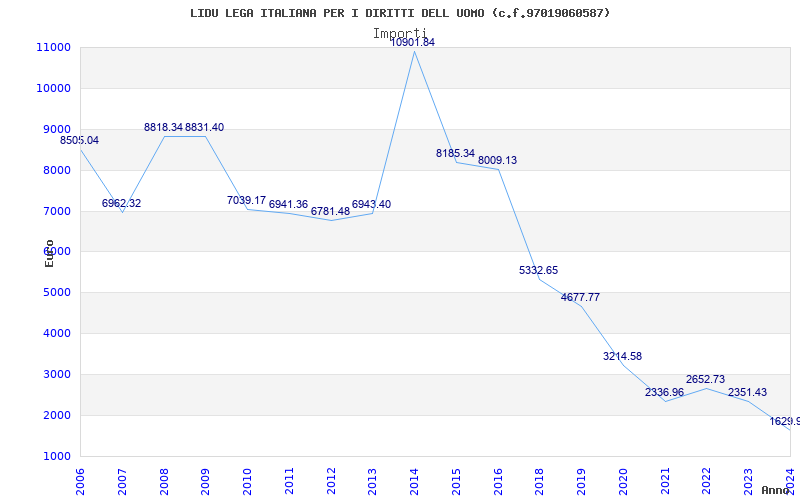This screenshot has height=500, width=800.
Task: Click y-axis value 2000
Action: pyautogui.click(x=56, y=415)
